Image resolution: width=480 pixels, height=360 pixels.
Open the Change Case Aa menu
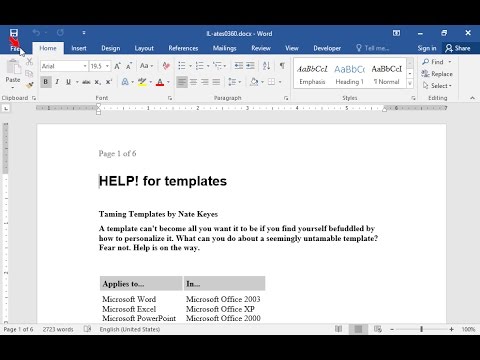click(x=146, y=66)
